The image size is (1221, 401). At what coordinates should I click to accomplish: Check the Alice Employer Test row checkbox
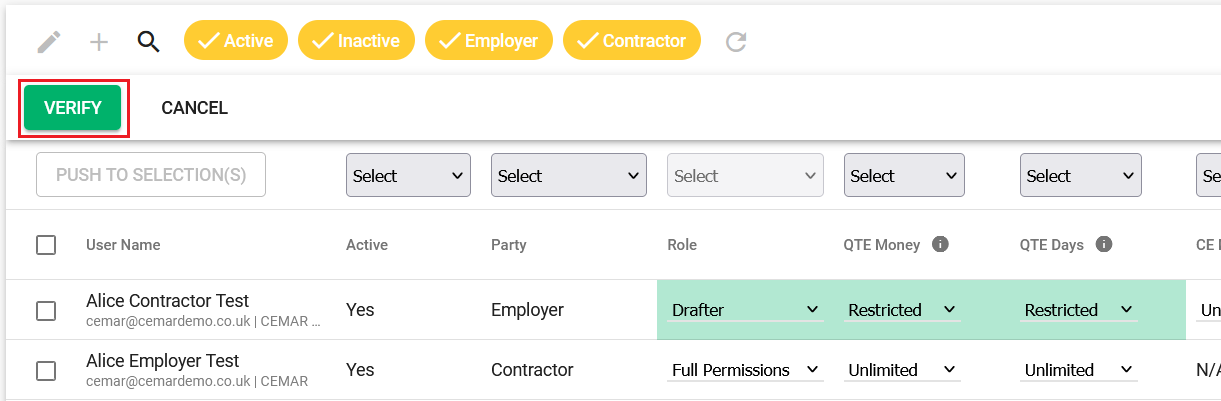(46, 370)
